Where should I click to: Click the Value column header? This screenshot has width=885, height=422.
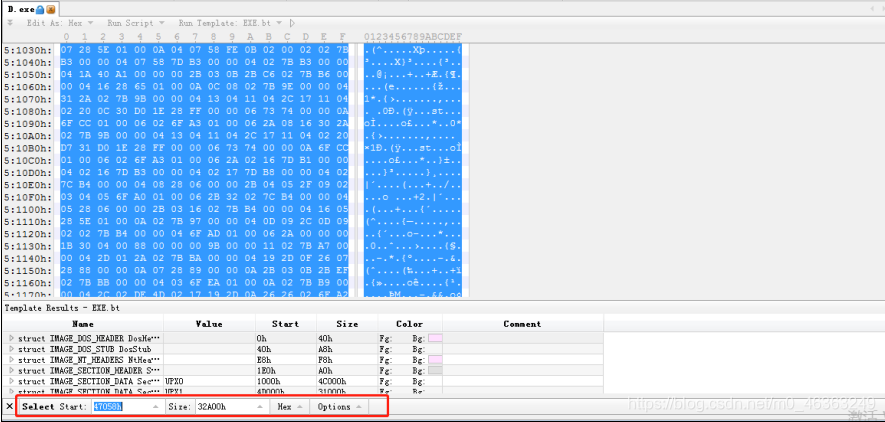pos(209,324)
